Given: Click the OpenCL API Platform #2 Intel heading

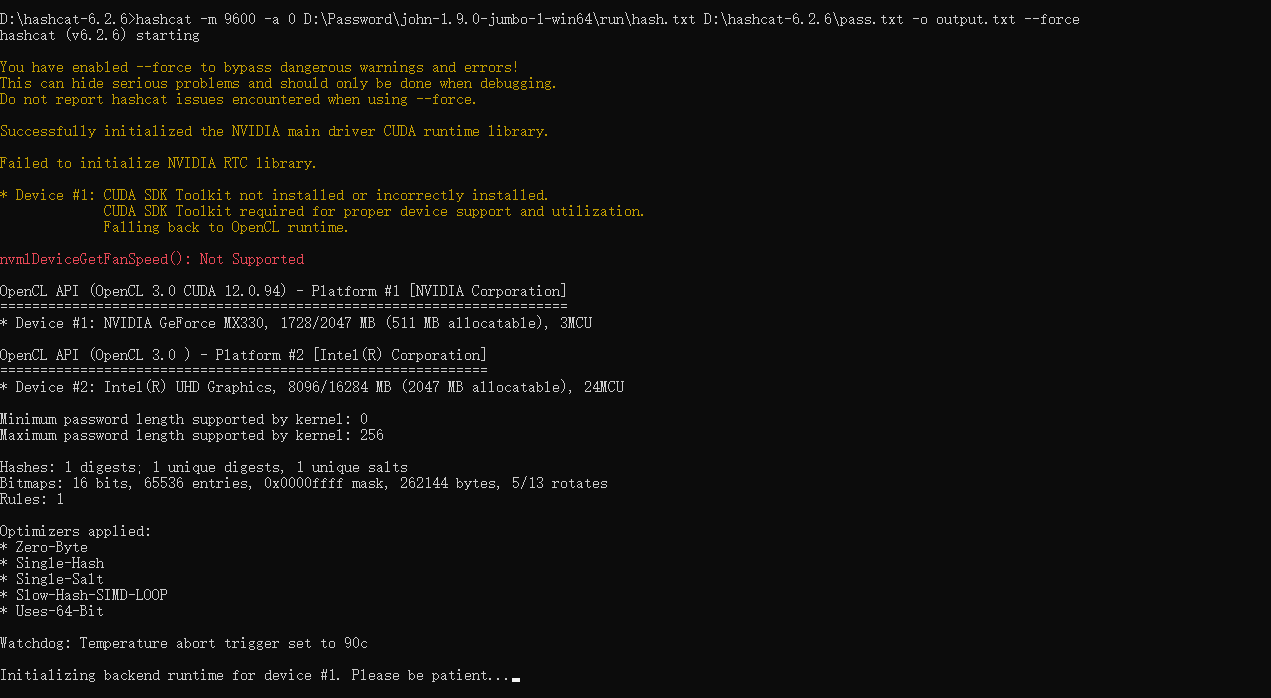Looking at the screenshot, I should coord(244,355).
